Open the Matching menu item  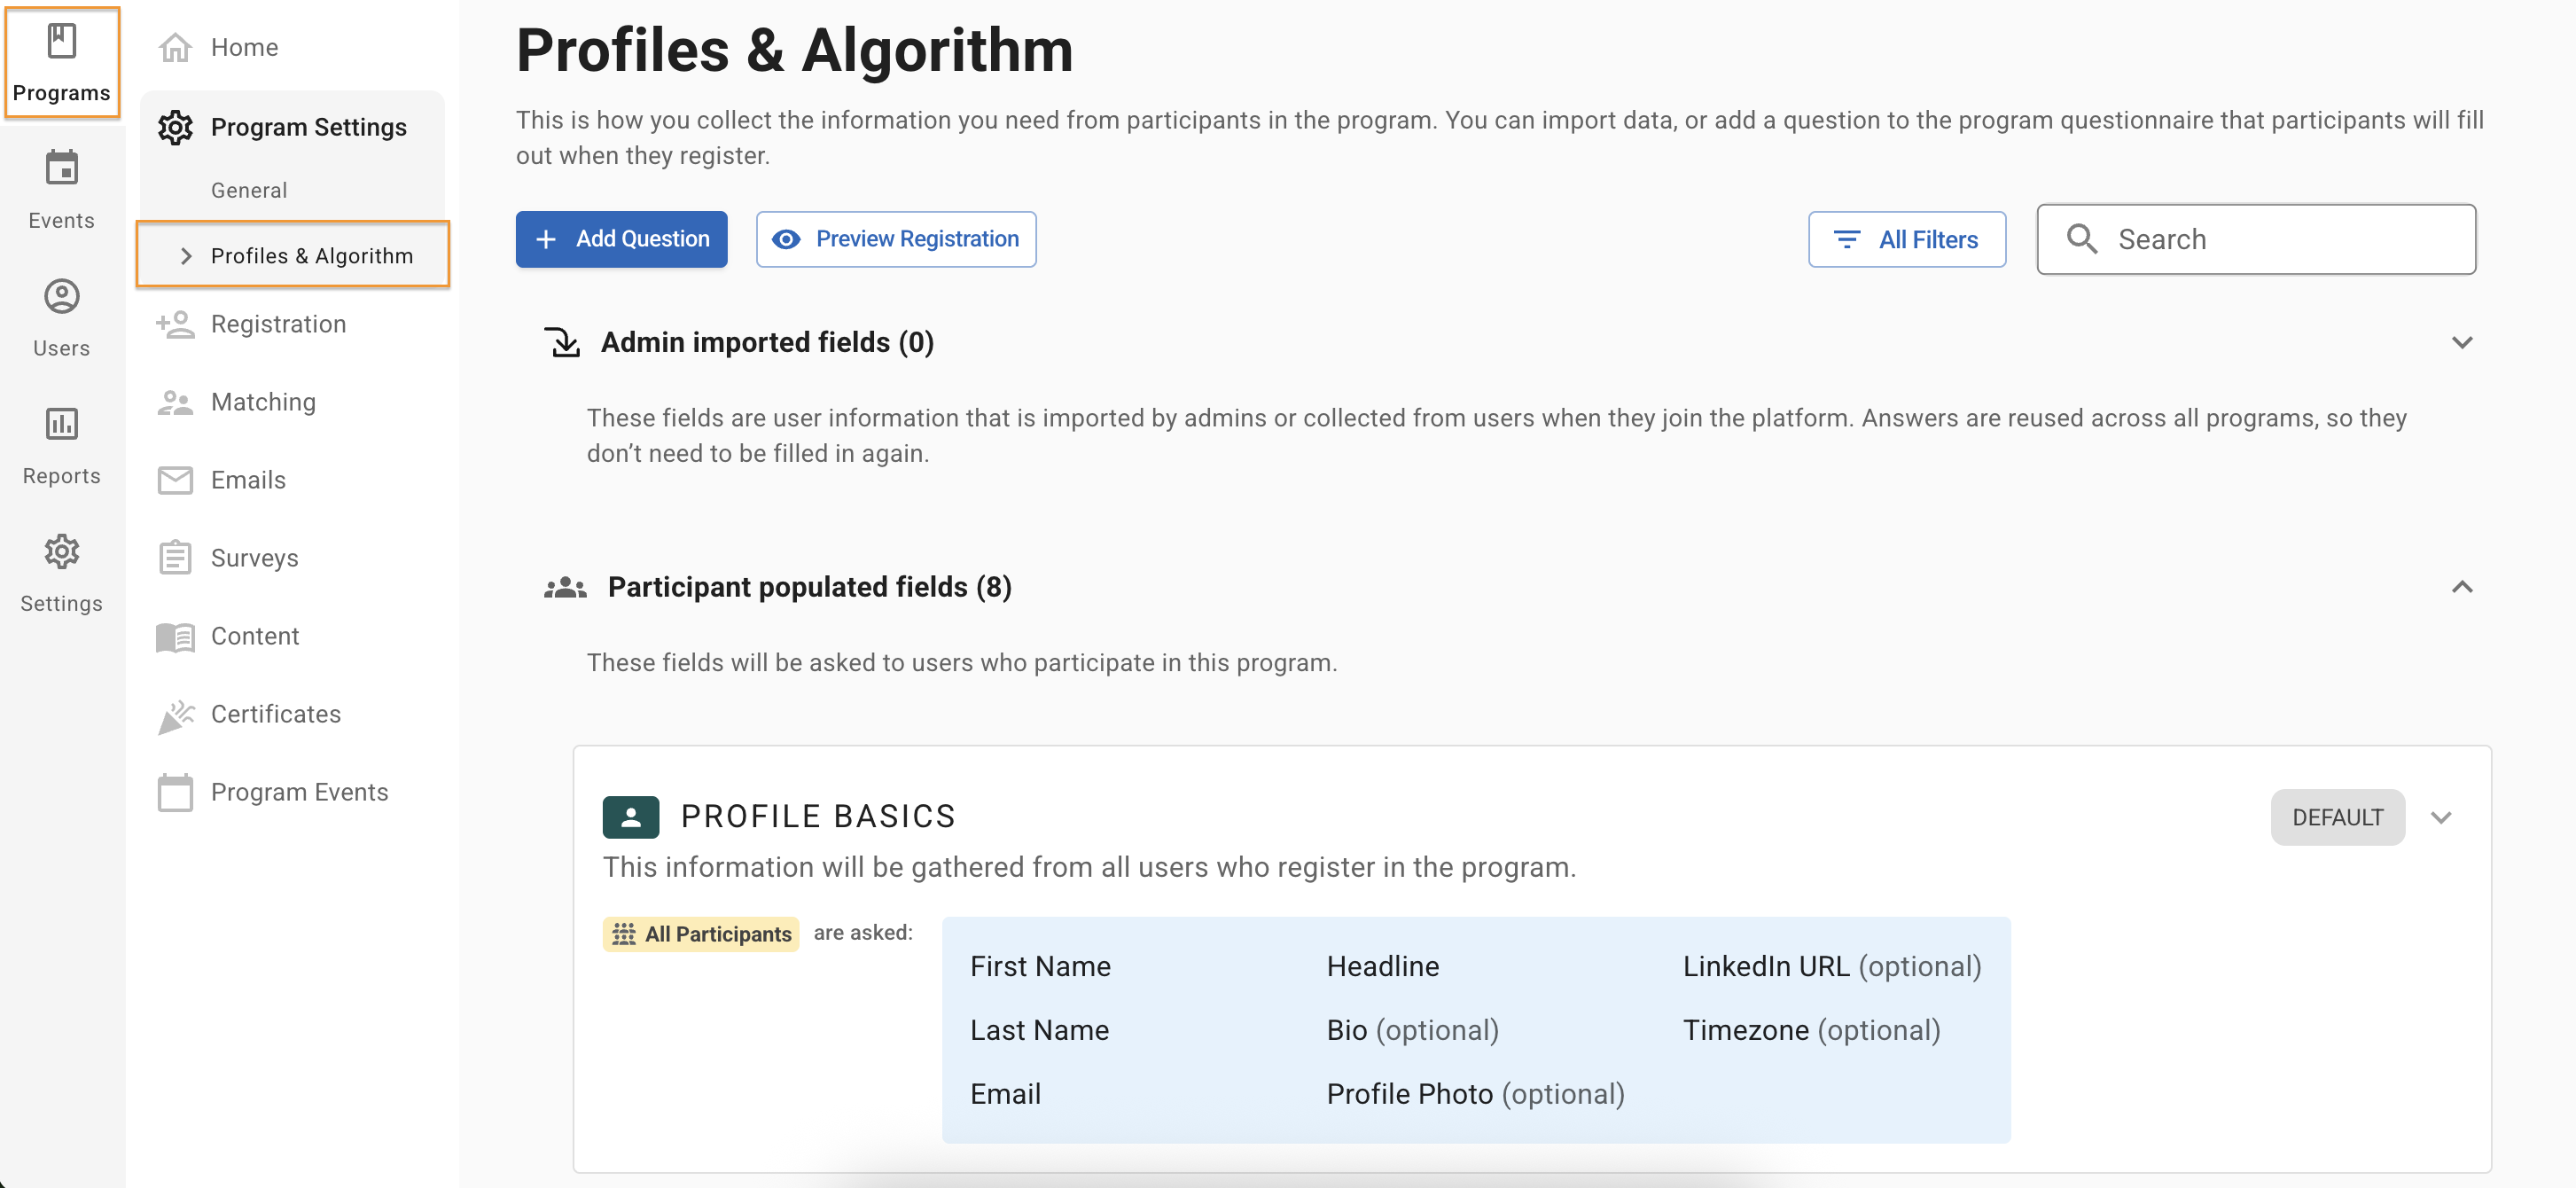point(263,402)
